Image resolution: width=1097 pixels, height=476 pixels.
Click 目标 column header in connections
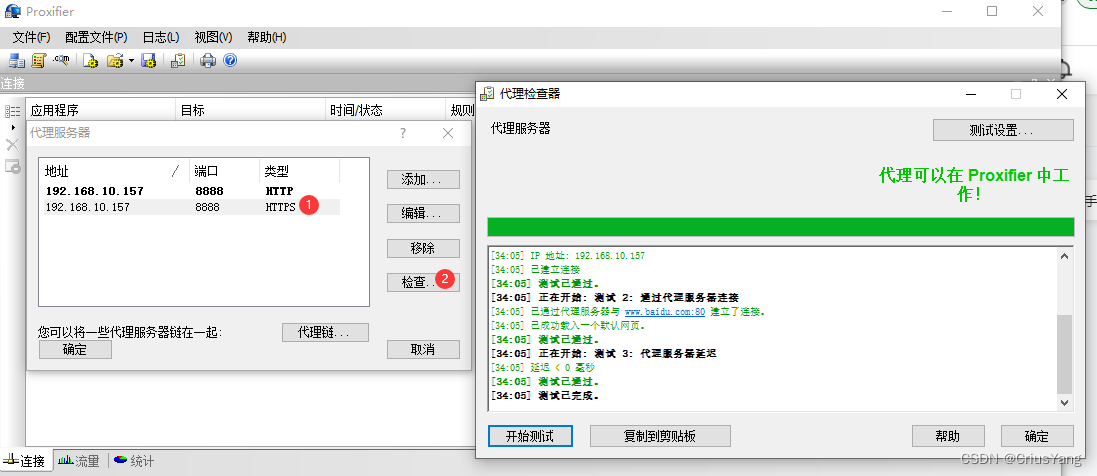coord(250,111)
